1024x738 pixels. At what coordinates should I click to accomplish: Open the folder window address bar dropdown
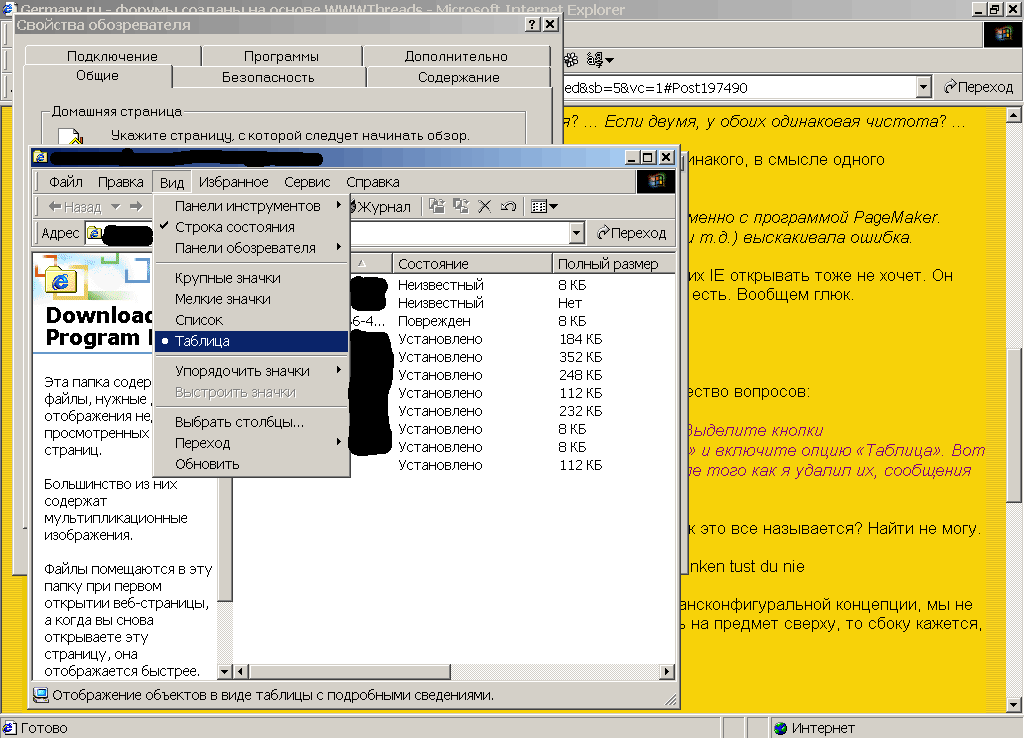pos(576,233)
